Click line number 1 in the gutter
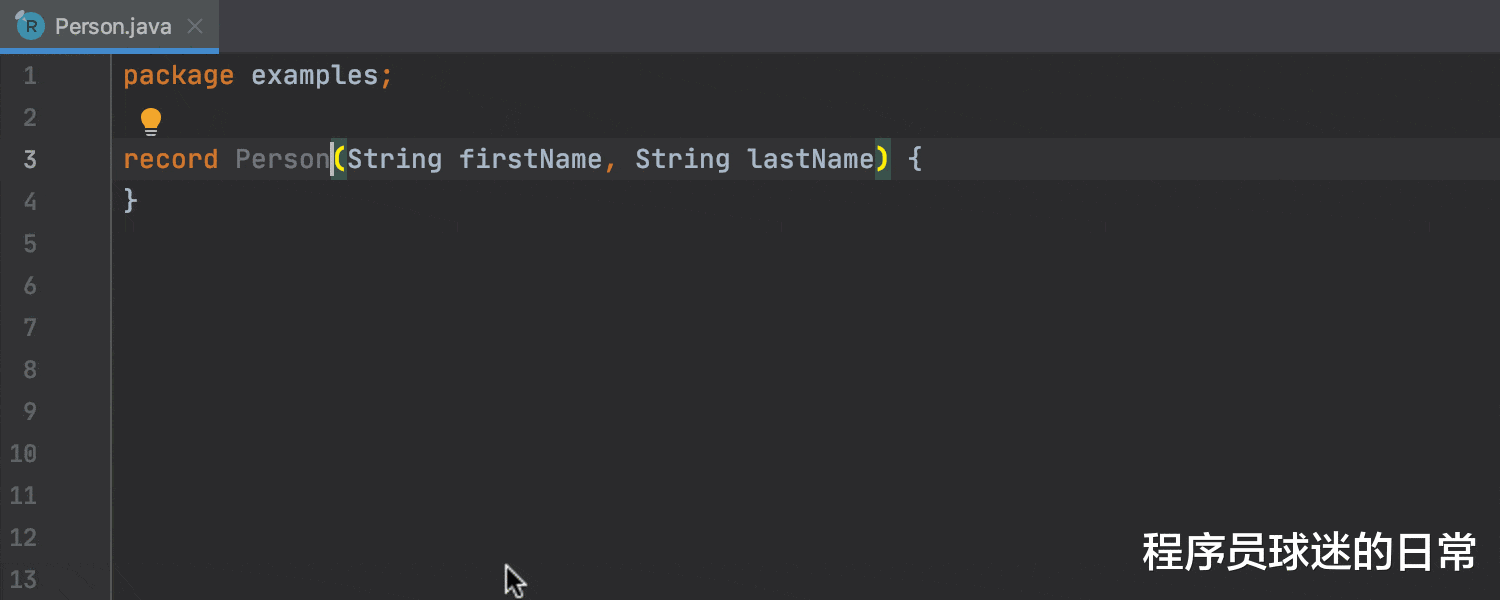 pyautogui.click(x=29, y=76)
